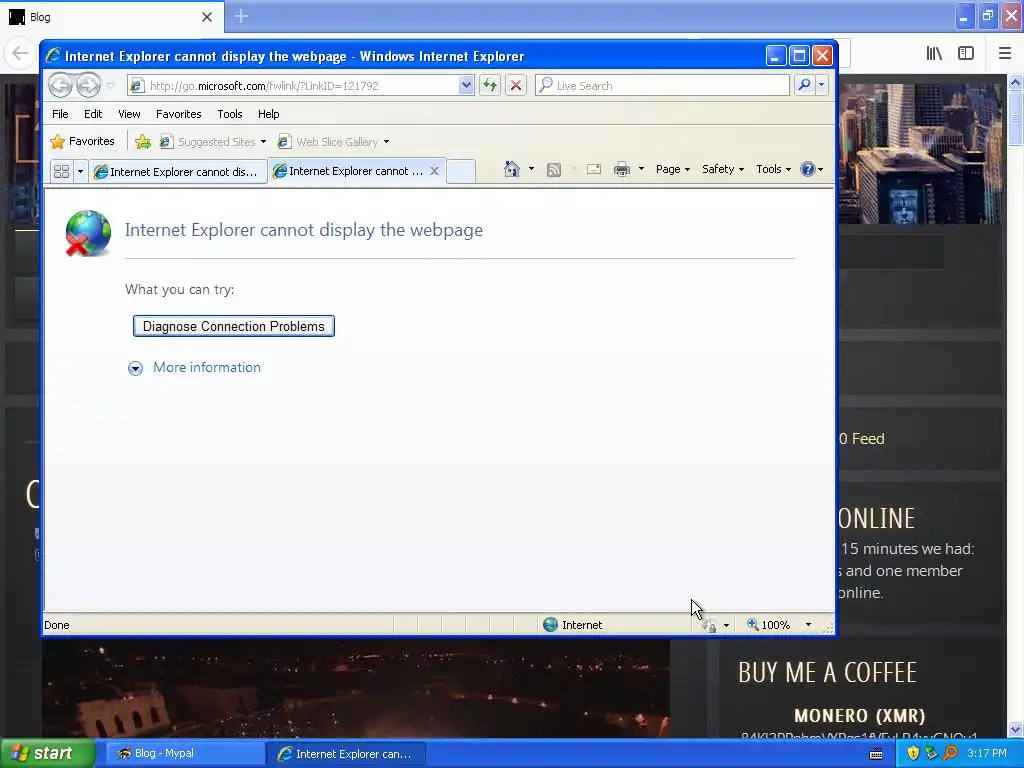Screen dimensions: 1024x768
Task: Click Internet Explorer taskbar button
Action: (x=345, y=754)
